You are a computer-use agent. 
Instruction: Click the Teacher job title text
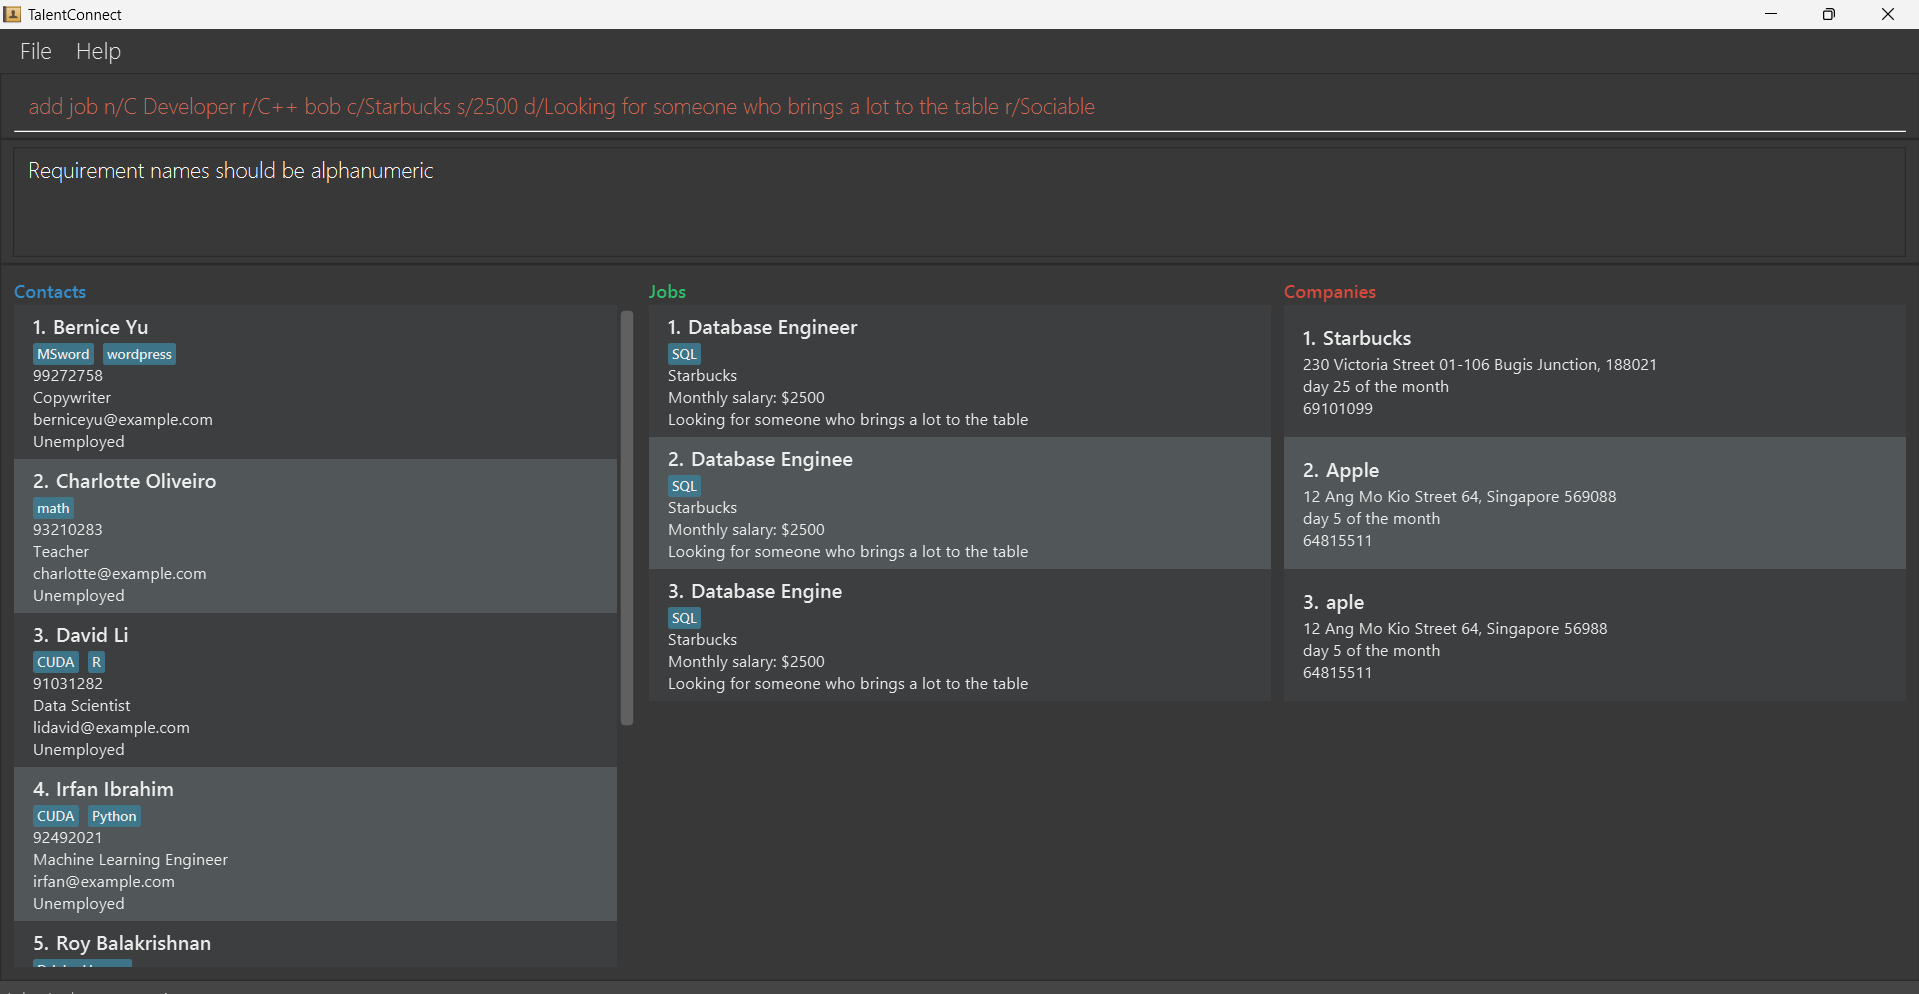tap(61, 552)
